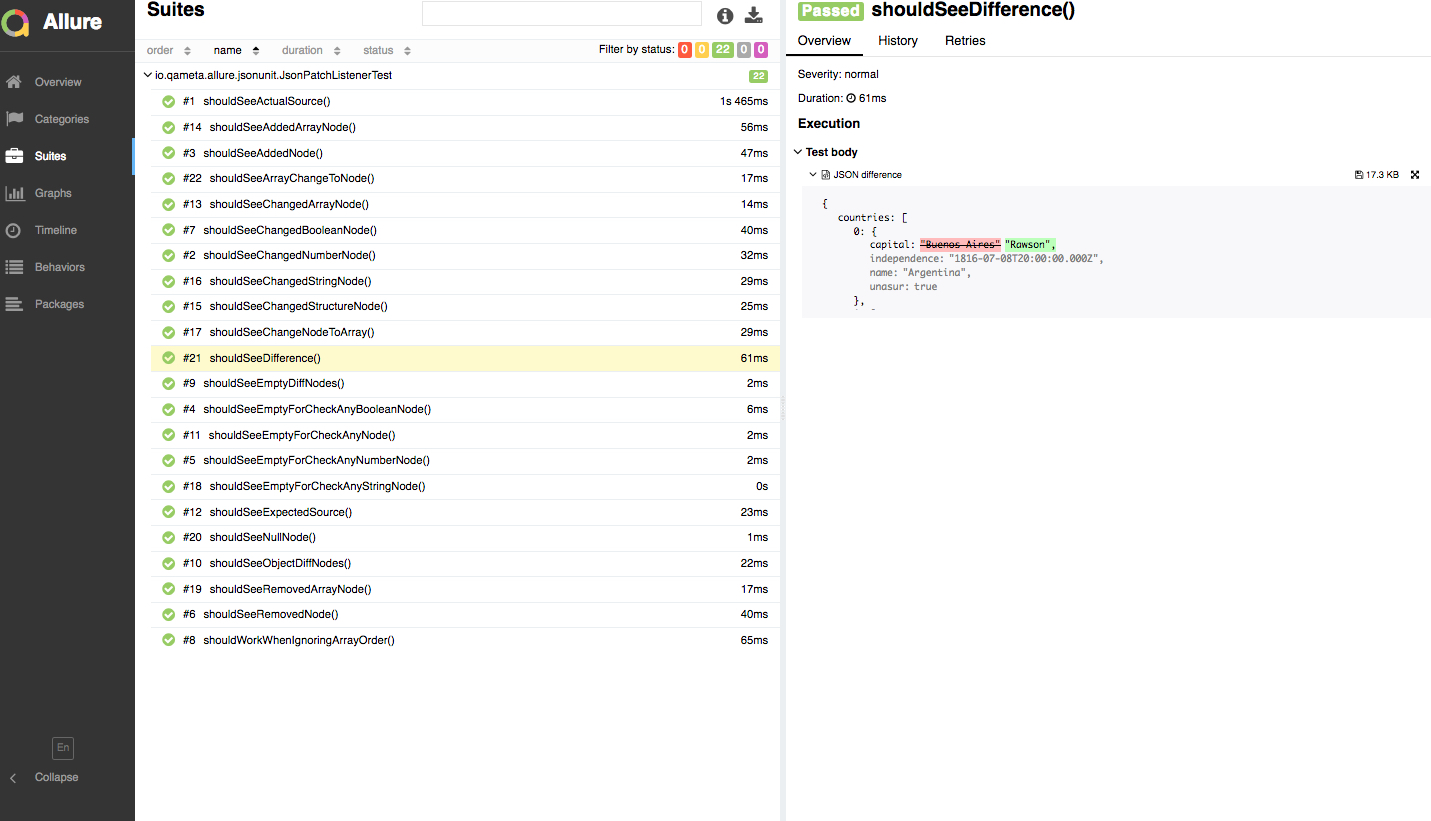
Task: Download the suites CSV via download icon
Action: (x=754, y=15)
